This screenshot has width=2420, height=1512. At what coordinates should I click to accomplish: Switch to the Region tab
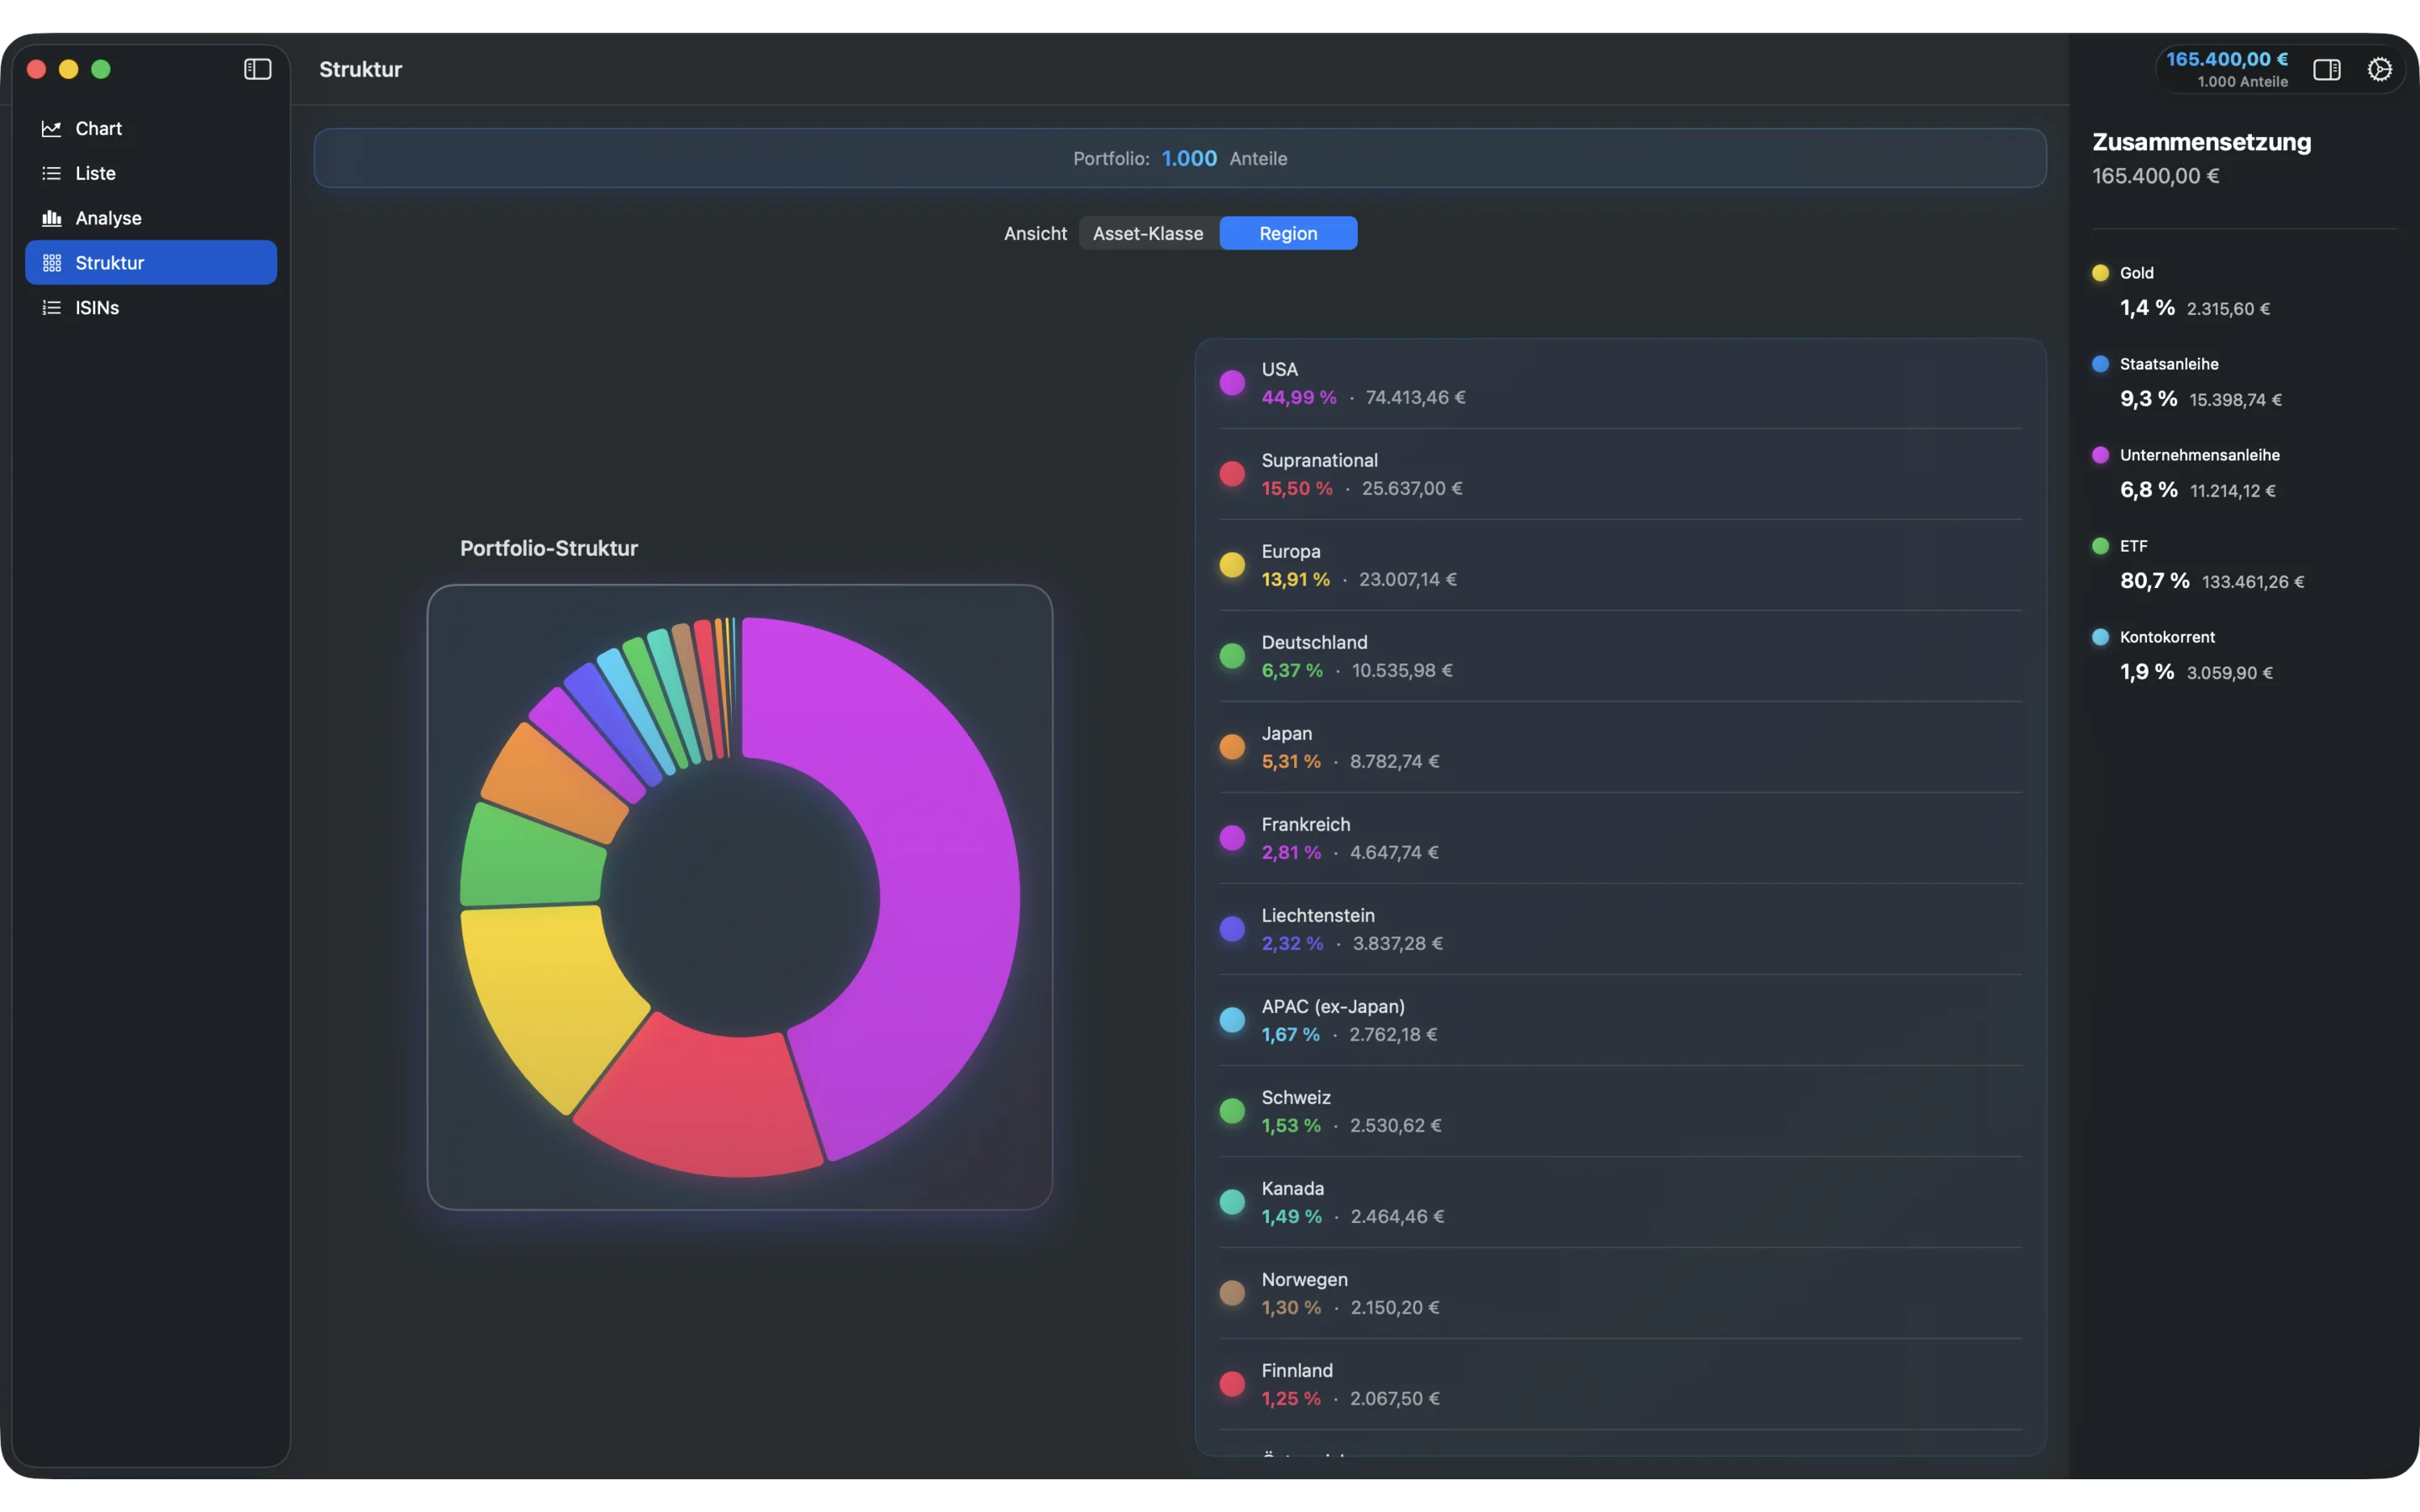[1288, 233]
